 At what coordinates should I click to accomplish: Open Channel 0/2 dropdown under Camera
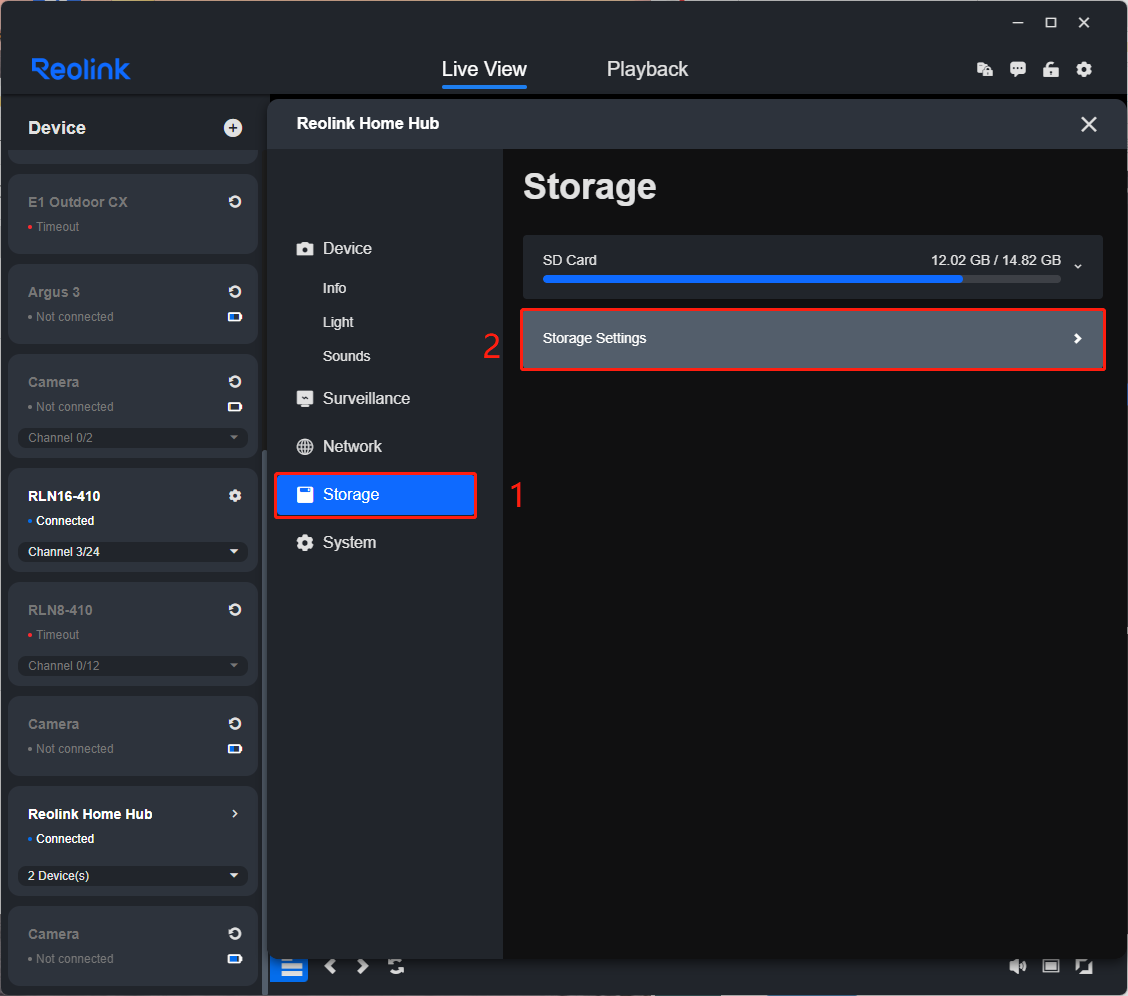pyautogui.click(x=132, y=438)
